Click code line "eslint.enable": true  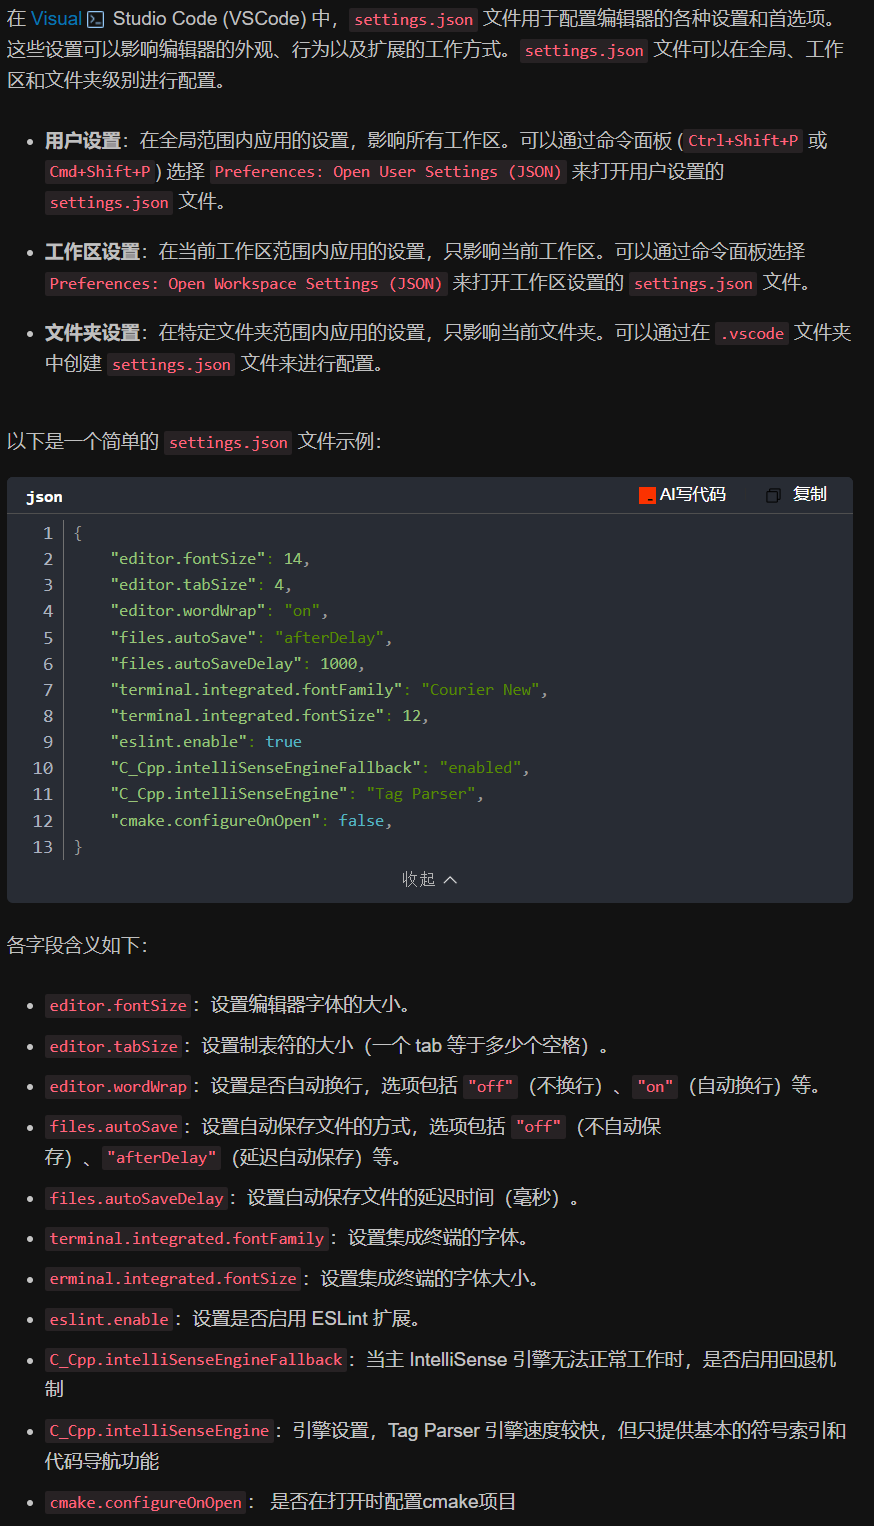[206, 741]
